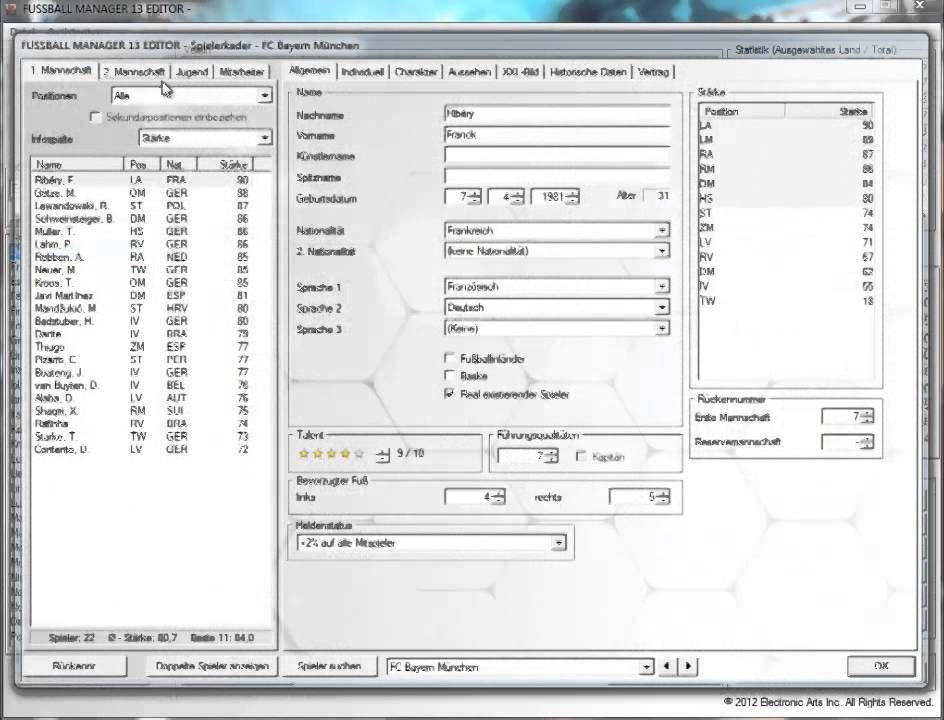Adjust Reservemannschaft shirt number stepper
944x720 pixels.
tap(867, 442)
